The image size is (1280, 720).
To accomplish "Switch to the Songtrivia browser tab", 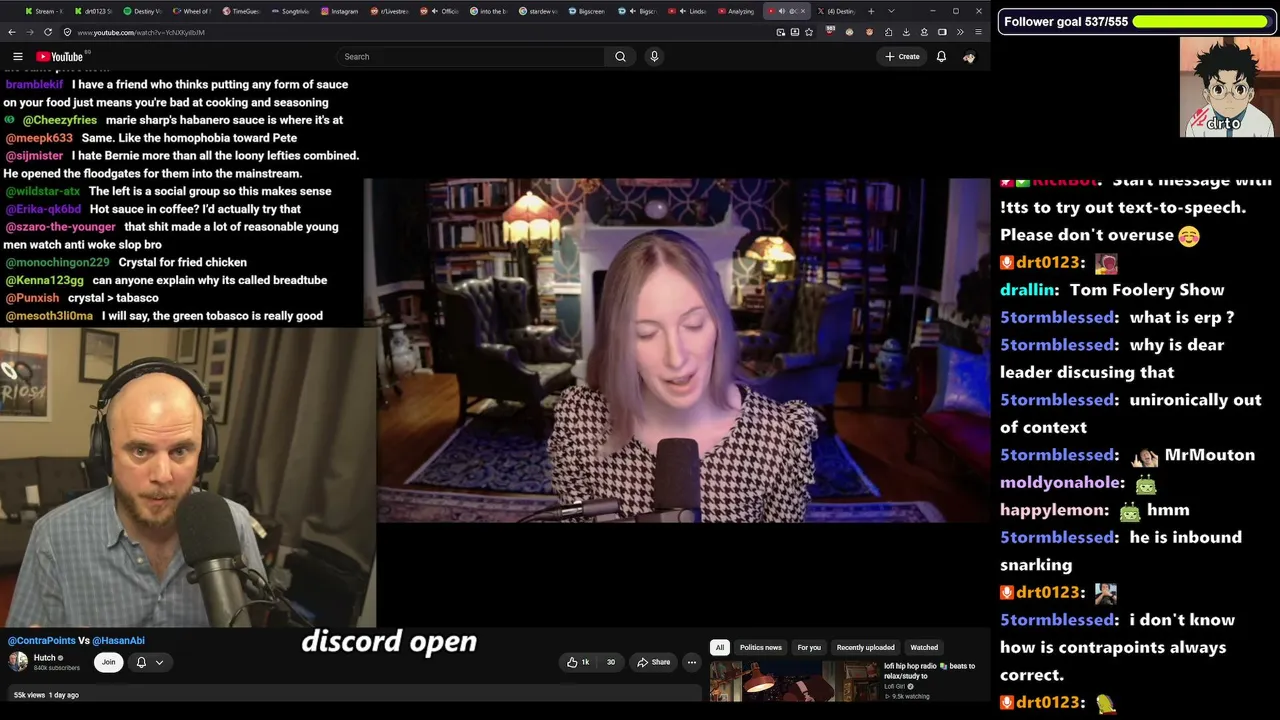I will pos(290,11).
